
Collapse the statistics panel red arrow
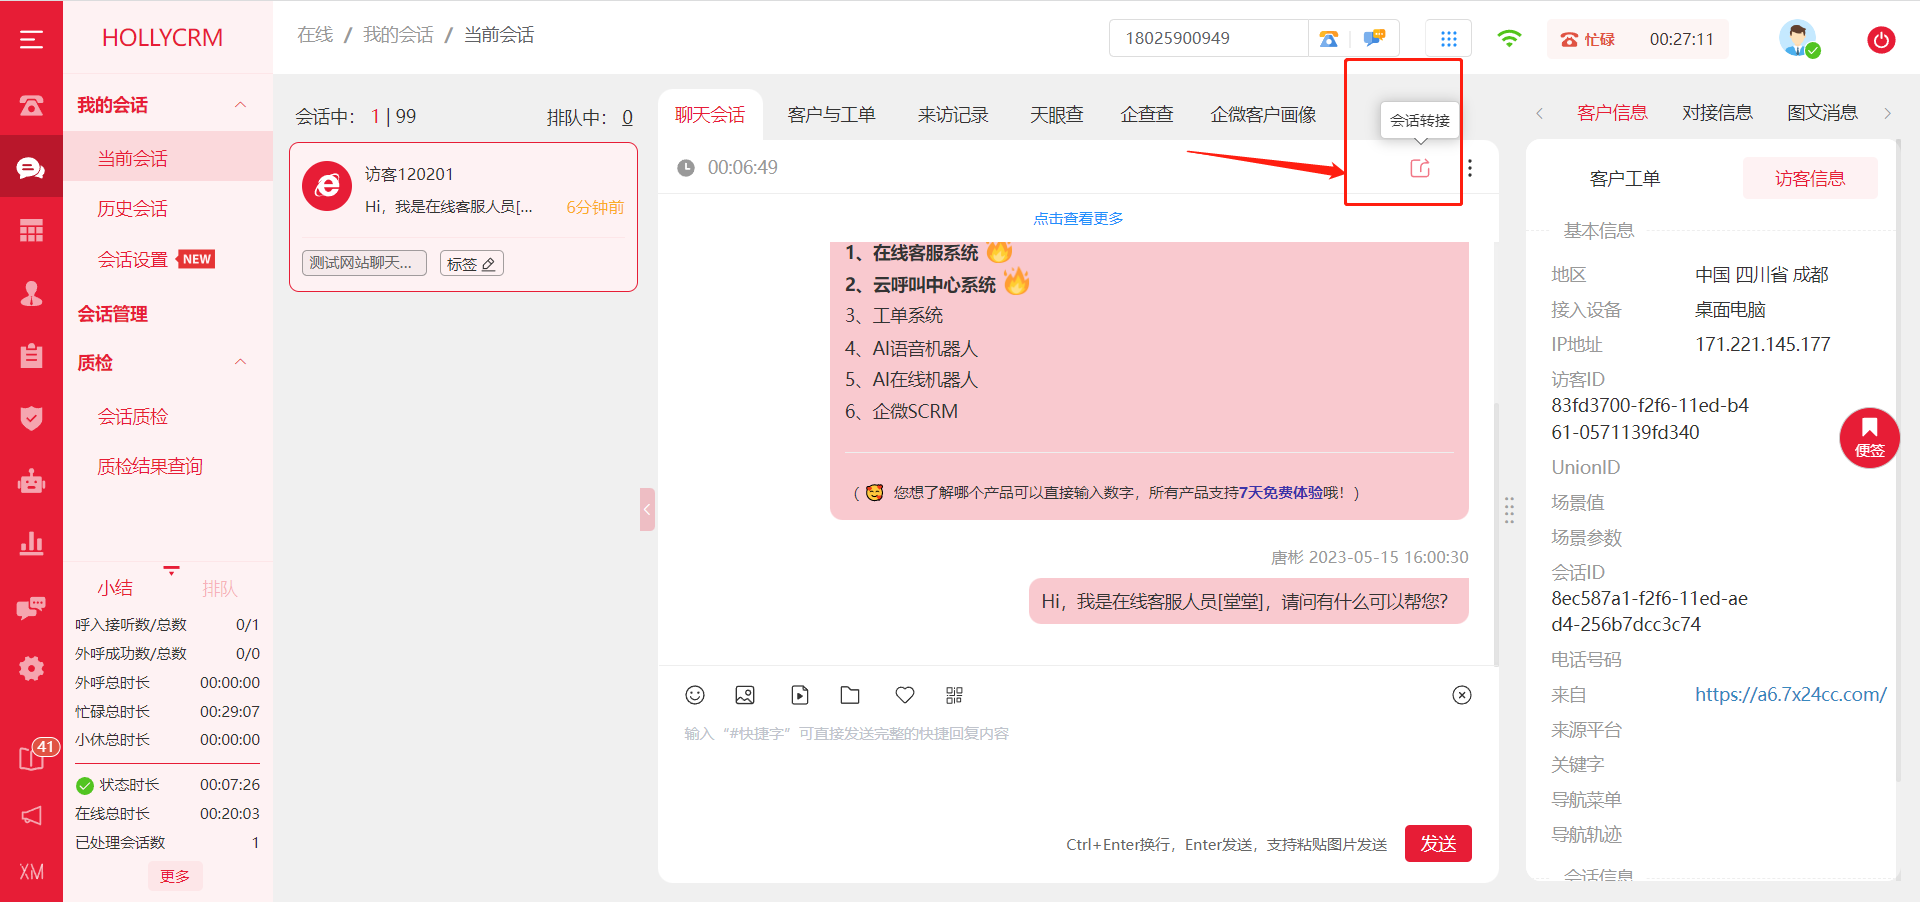(172, 570)
